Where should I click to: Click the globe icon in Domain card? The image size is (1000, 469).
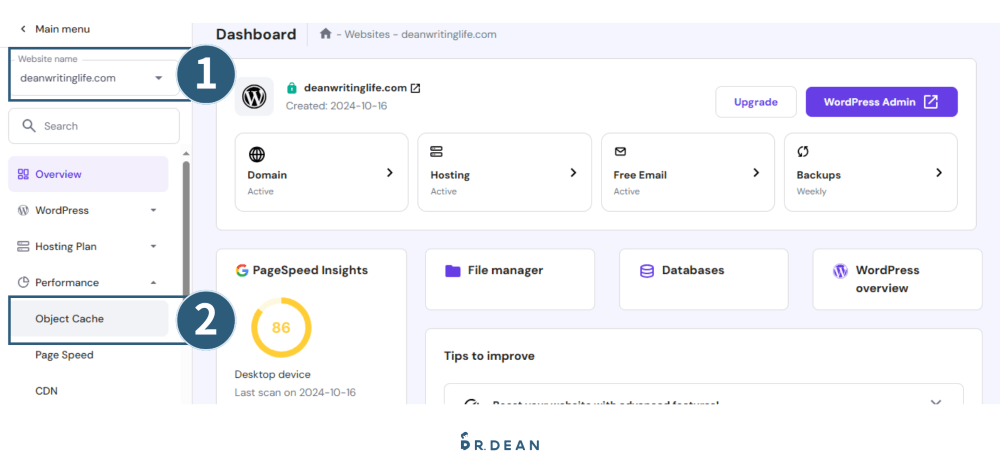257,154
